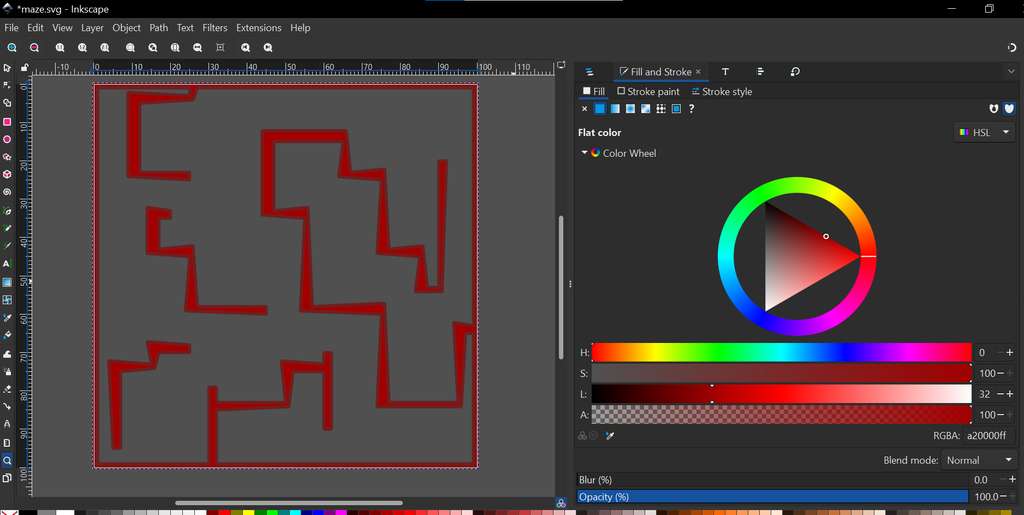
Task: Click the Opacity percent slider
Action: click(773, 497)
